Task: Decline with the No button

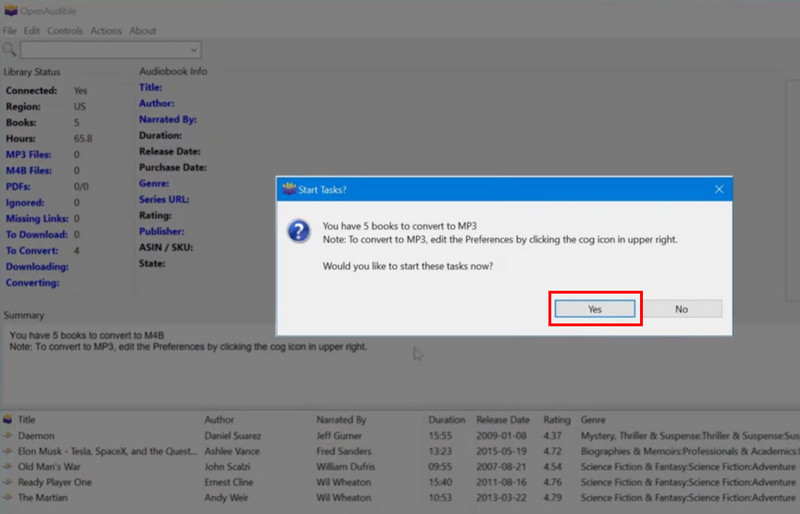Action: pos(682,309)
